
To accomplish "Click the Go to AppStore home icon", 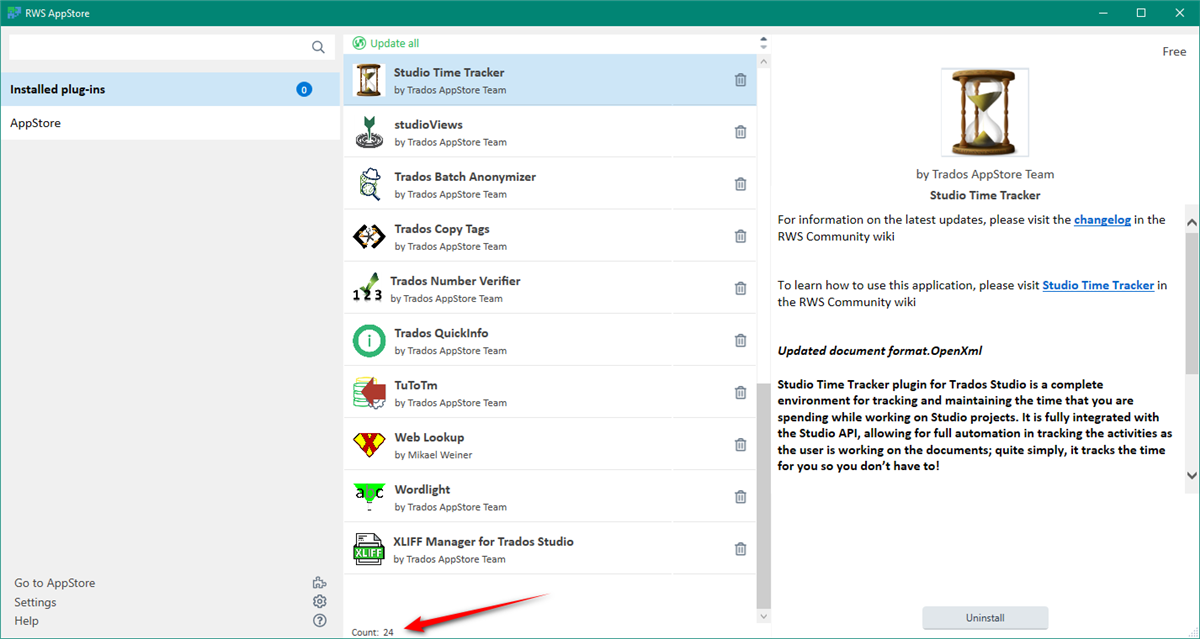I will click(319, 582).
